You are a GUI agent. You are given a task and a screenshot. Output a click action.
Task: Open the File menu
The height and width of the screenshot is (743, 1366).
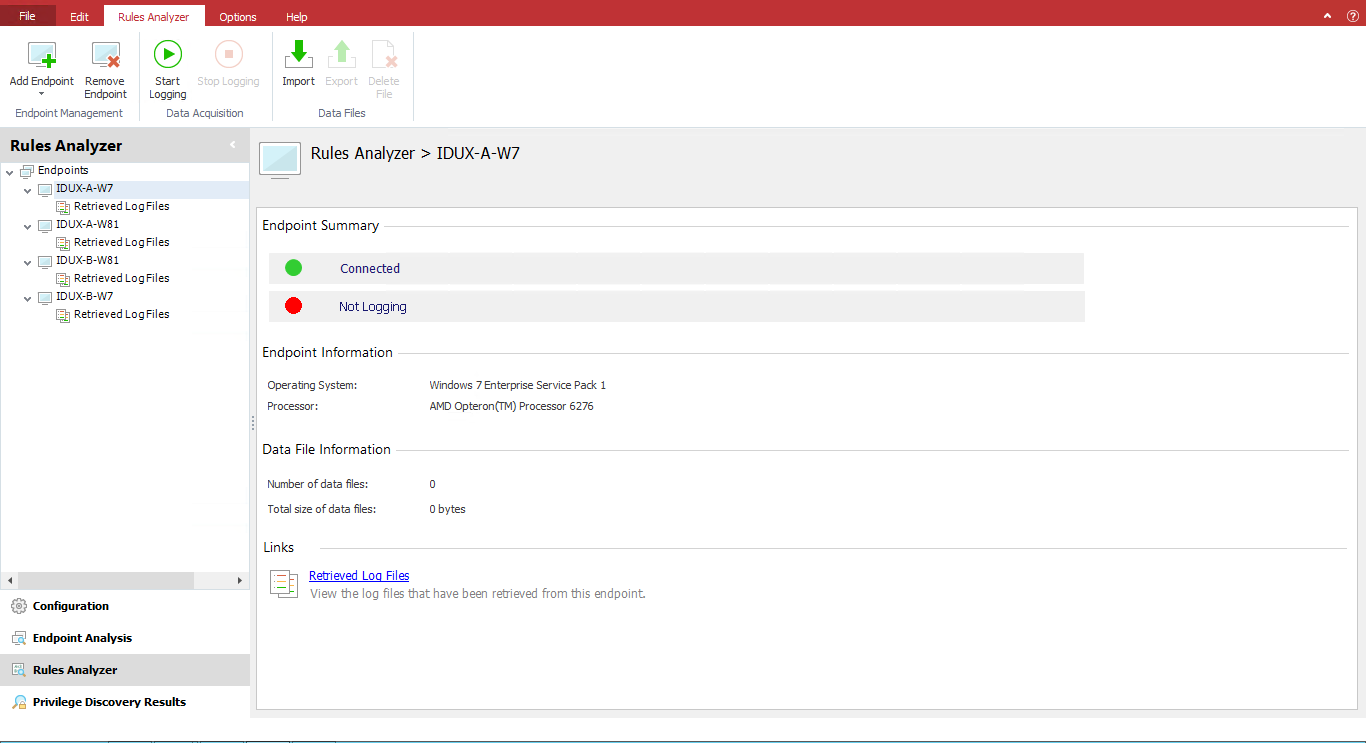[27, 16]
